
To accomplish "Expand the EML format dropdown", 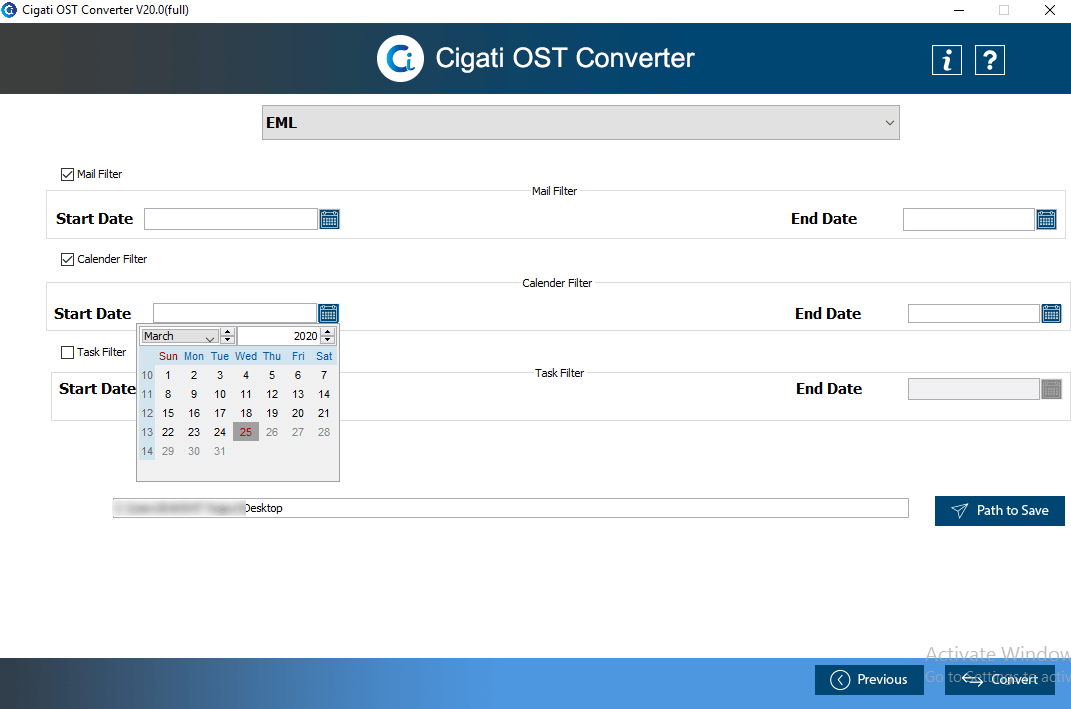I will [581, 123].
